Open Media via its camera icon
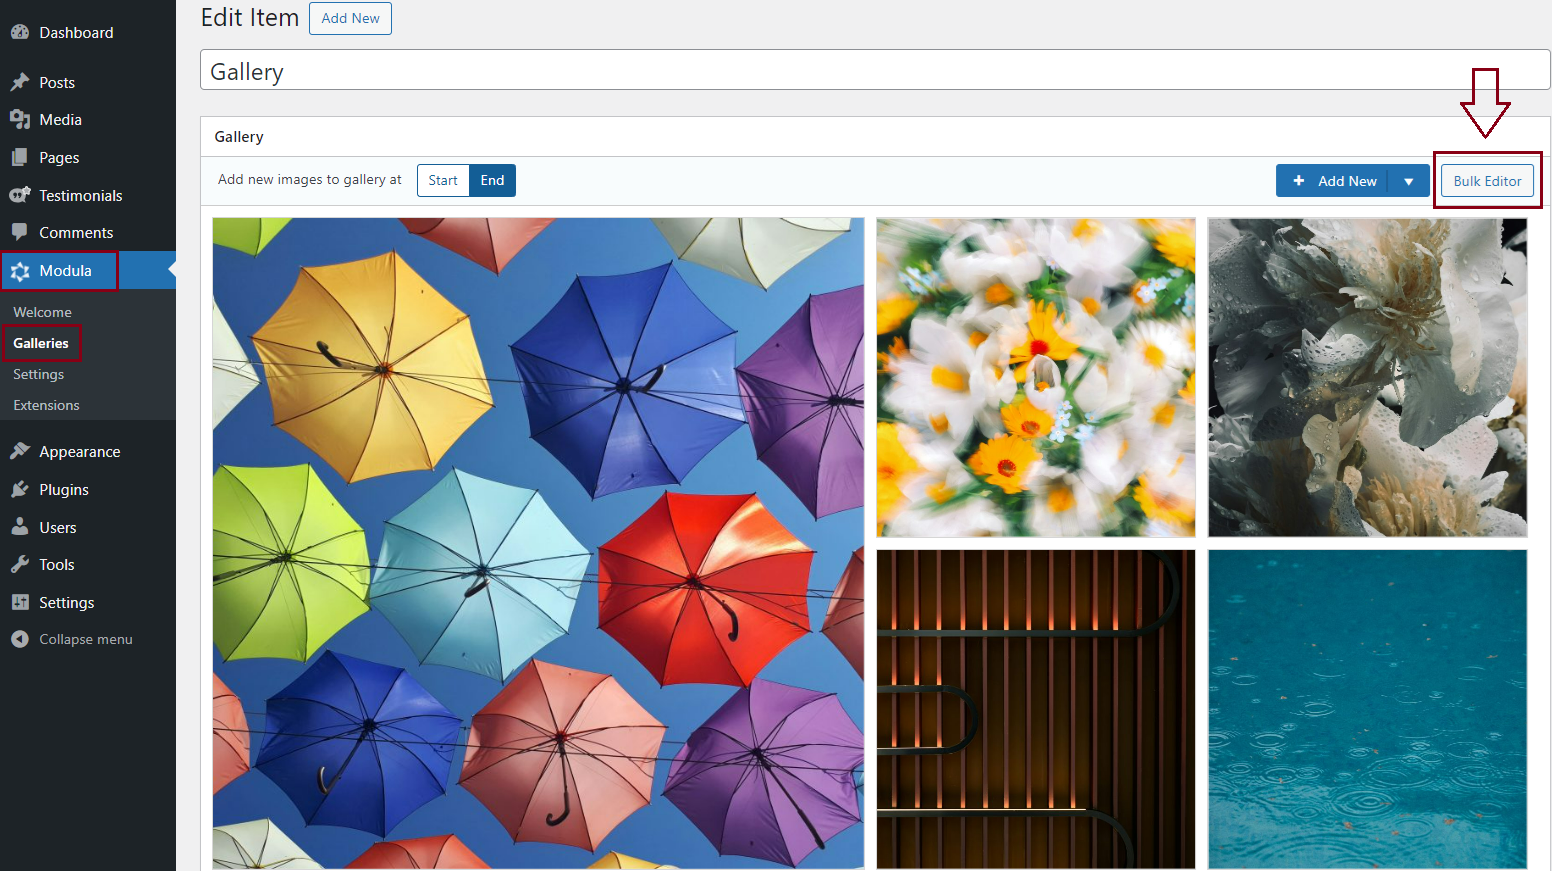 (x=19, y=120)
